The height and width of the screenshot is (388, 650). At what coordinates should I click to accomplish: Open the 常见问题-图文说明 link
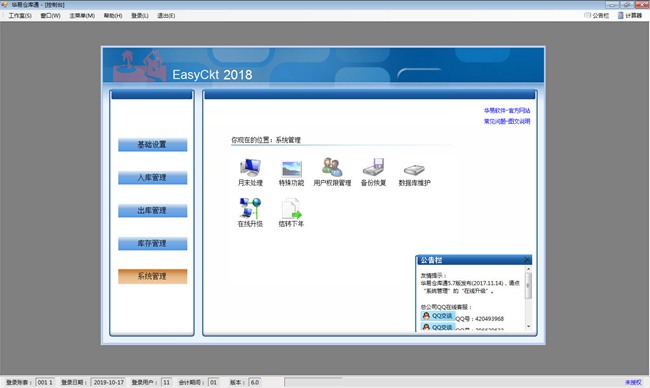(x=507, y=121)
